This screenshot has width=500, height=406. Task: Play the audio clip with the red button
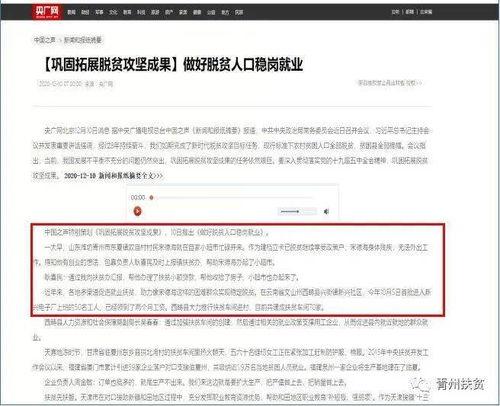[137, 211]
